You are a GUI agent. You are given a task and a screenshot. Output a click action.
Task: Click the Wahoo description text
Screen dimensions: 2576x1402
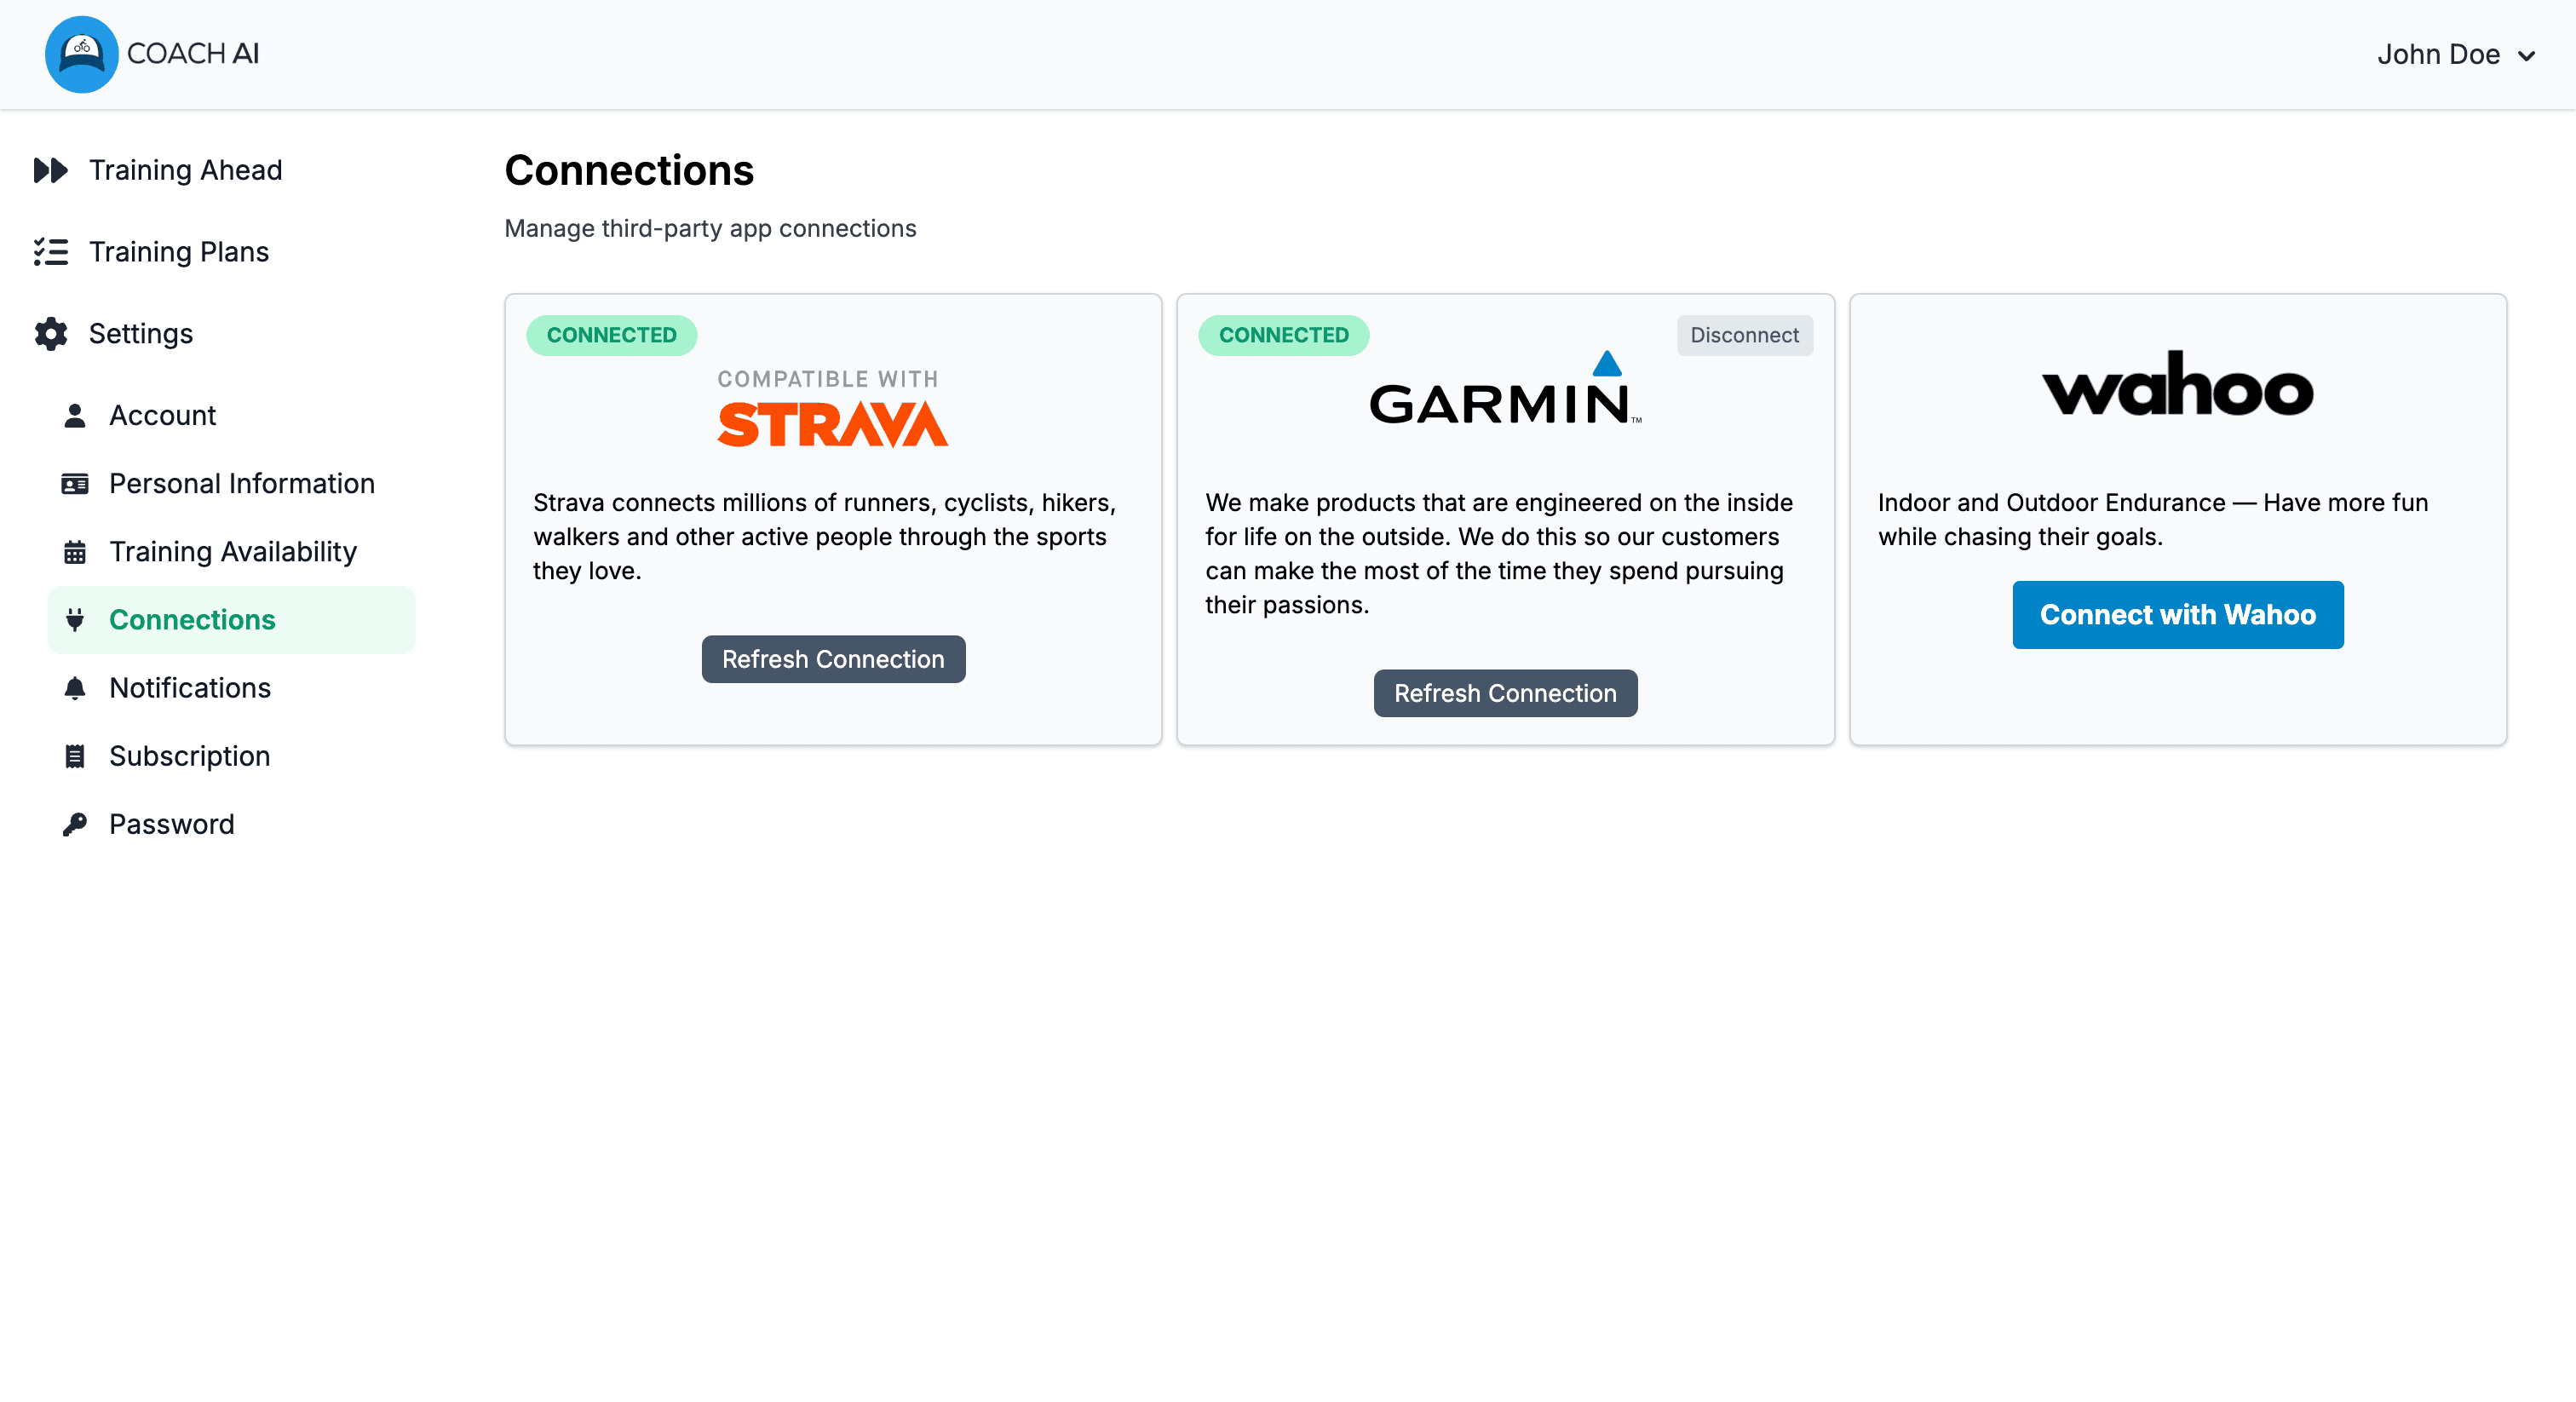[2153, 520]
